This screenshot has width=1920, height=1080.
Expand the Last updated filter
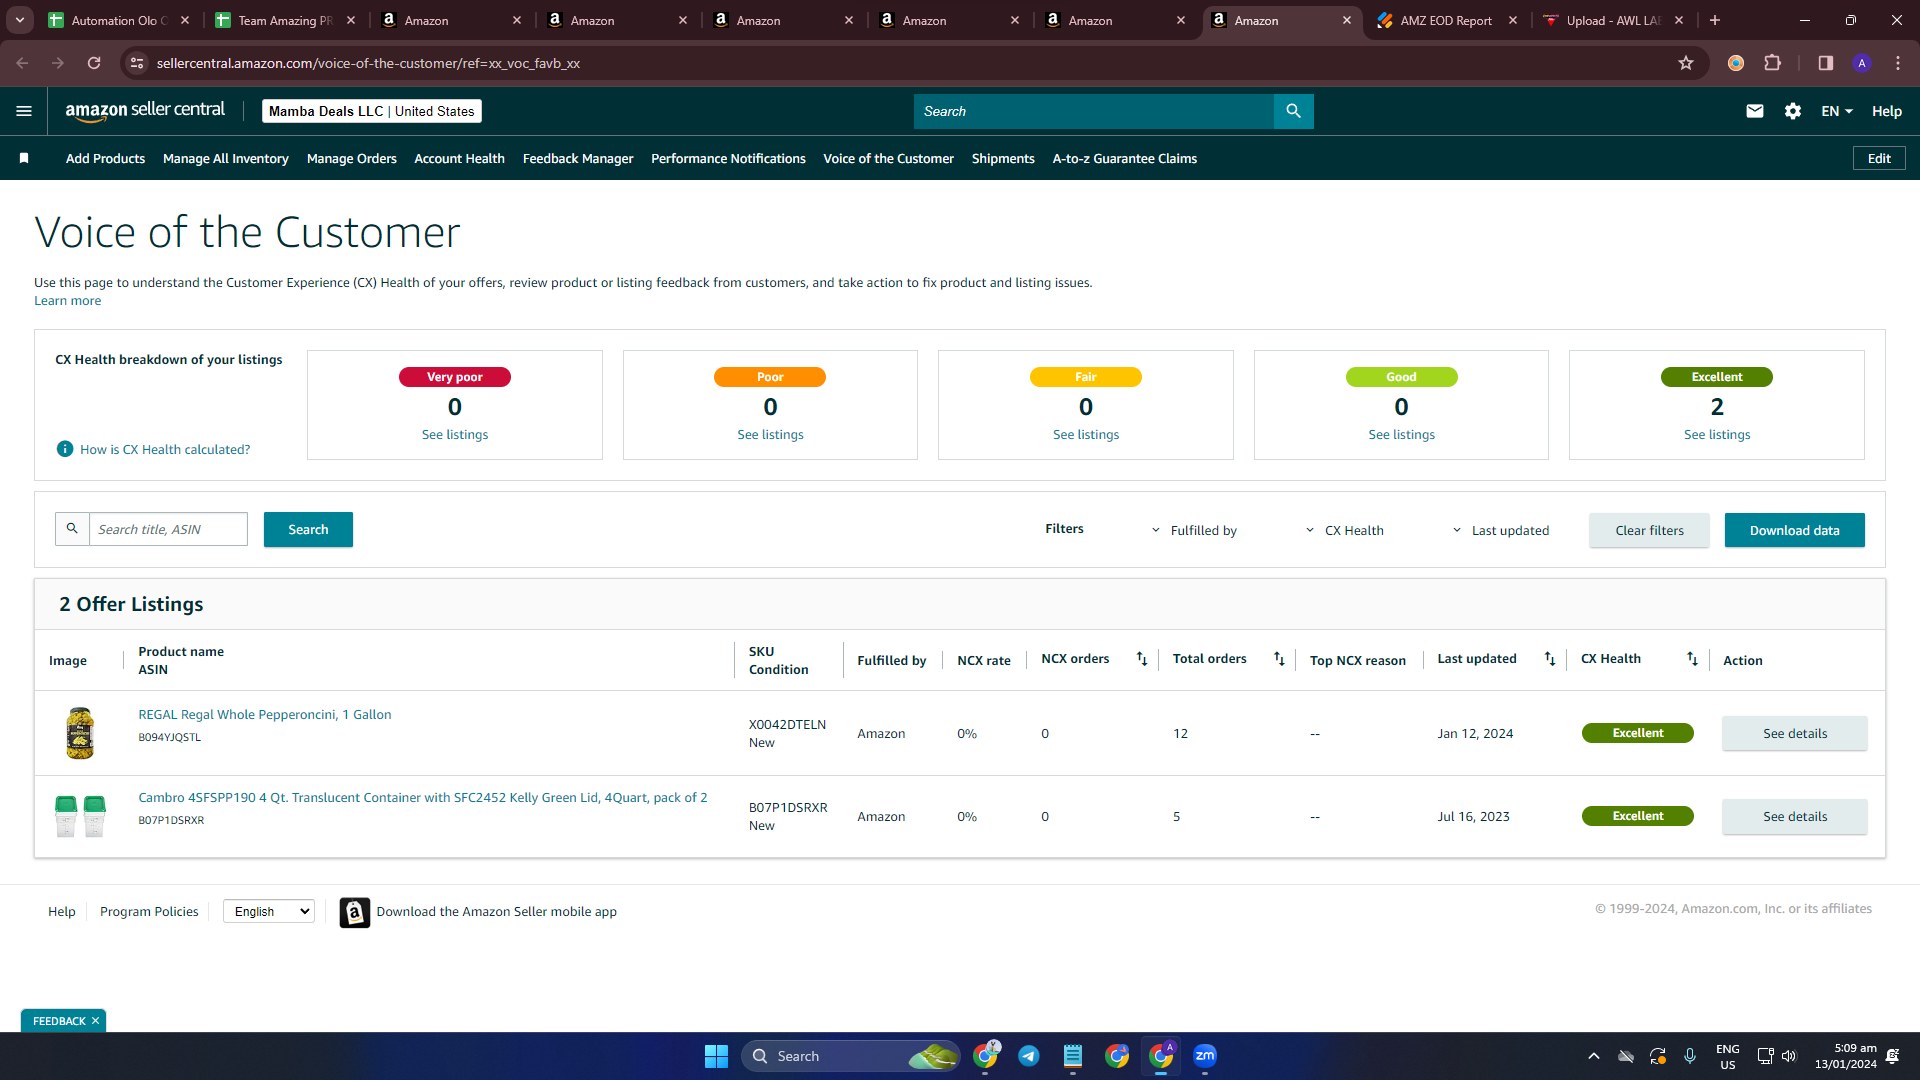click(x=1501, y=530)
